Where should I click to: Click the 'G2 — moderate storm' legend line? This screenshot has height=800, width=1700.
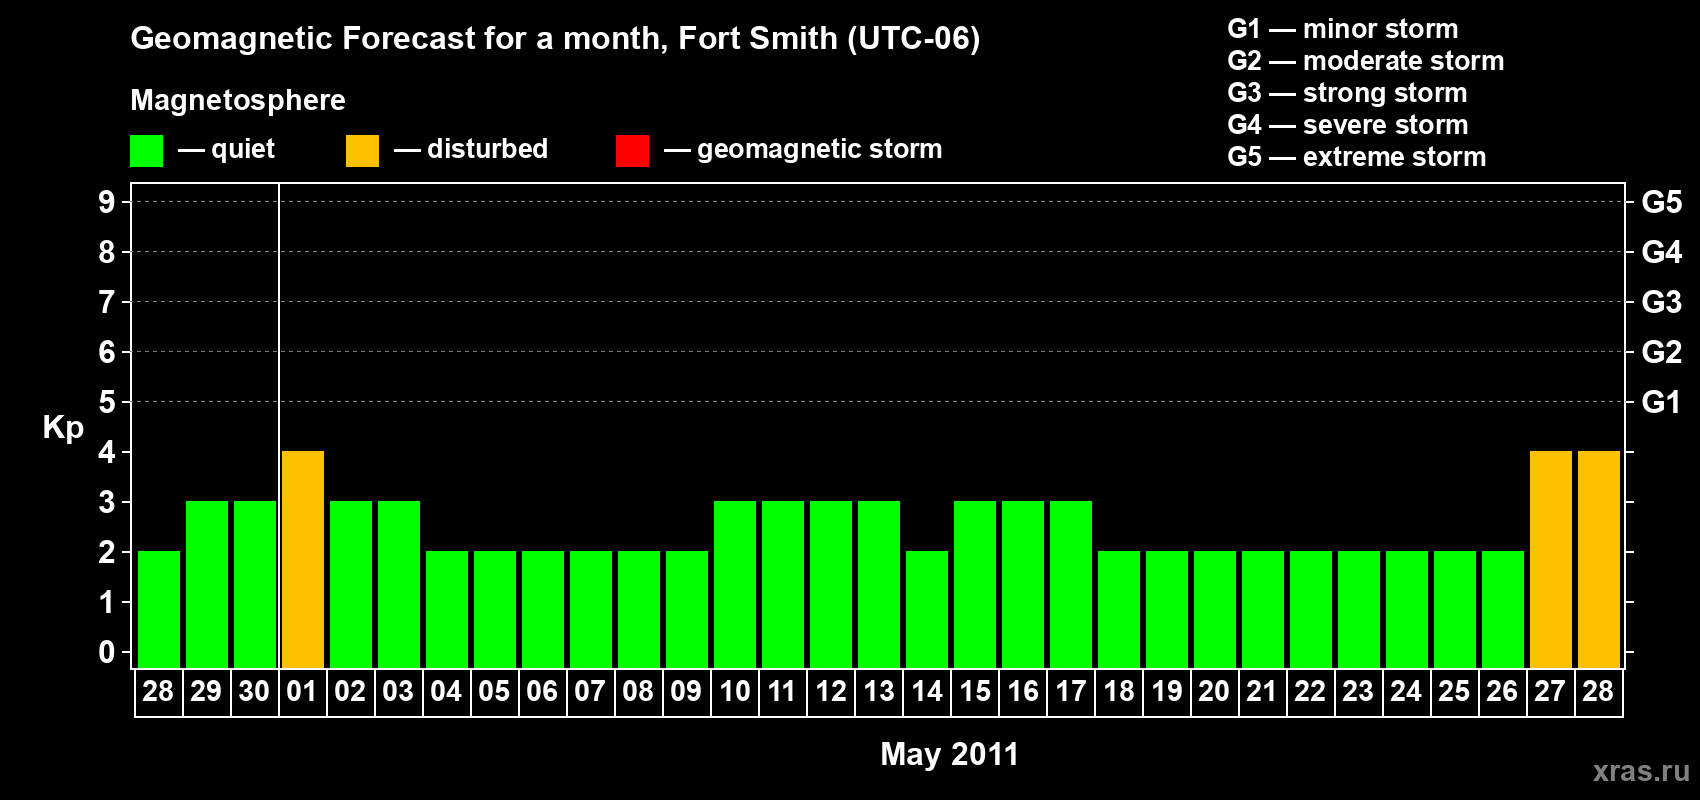(1366, 61)
